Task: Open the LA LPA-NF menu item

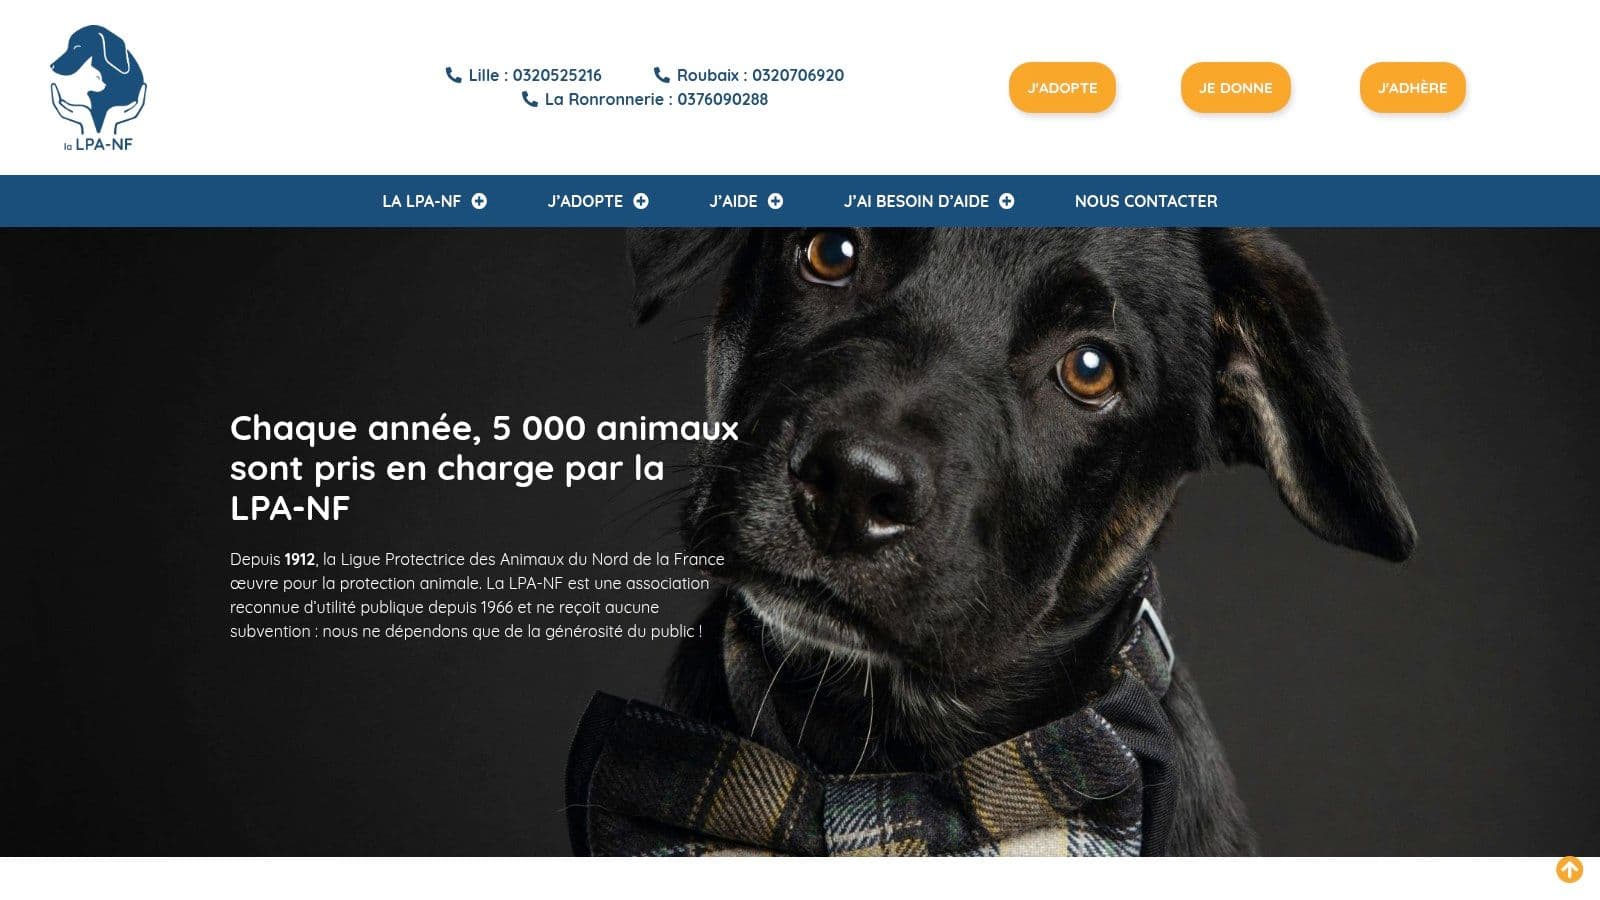Action: [x=421, y=201]
